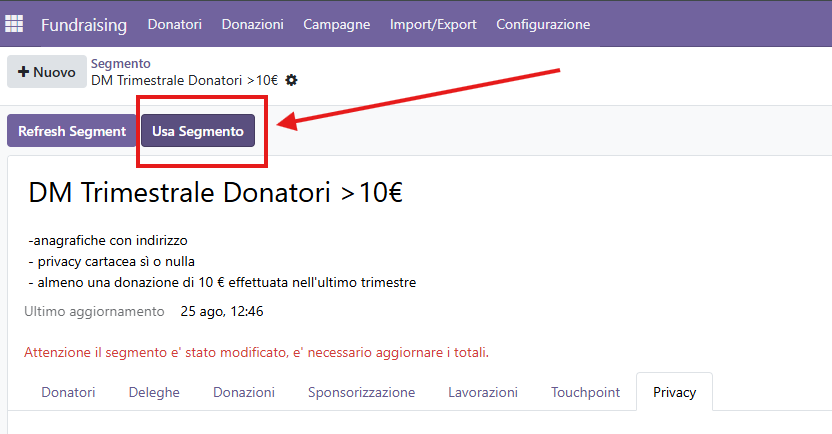Expand the Configurazione menu

click(x=543, y=24)
